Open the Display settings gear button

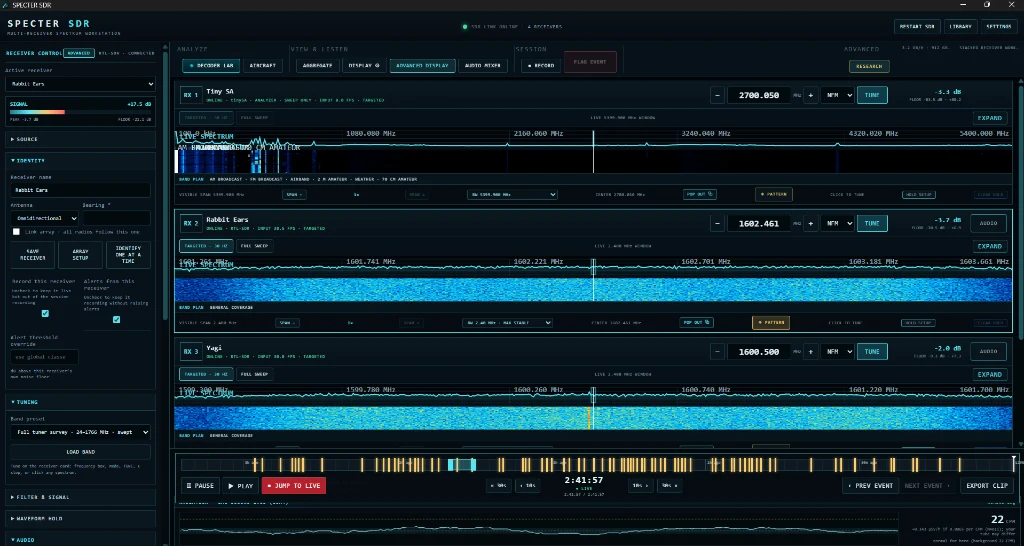pyautogui.click(x=364, y=66)
